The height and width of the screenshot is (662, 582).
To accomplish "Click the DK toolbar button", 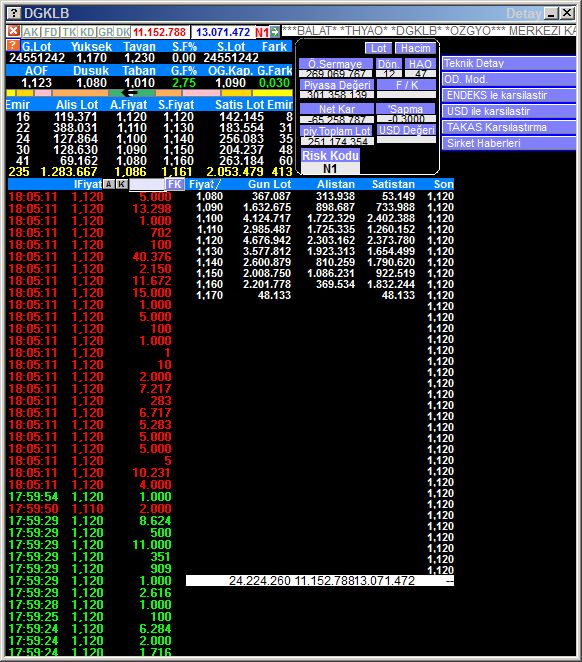I will pyautogui.click(x=123, y=32).
